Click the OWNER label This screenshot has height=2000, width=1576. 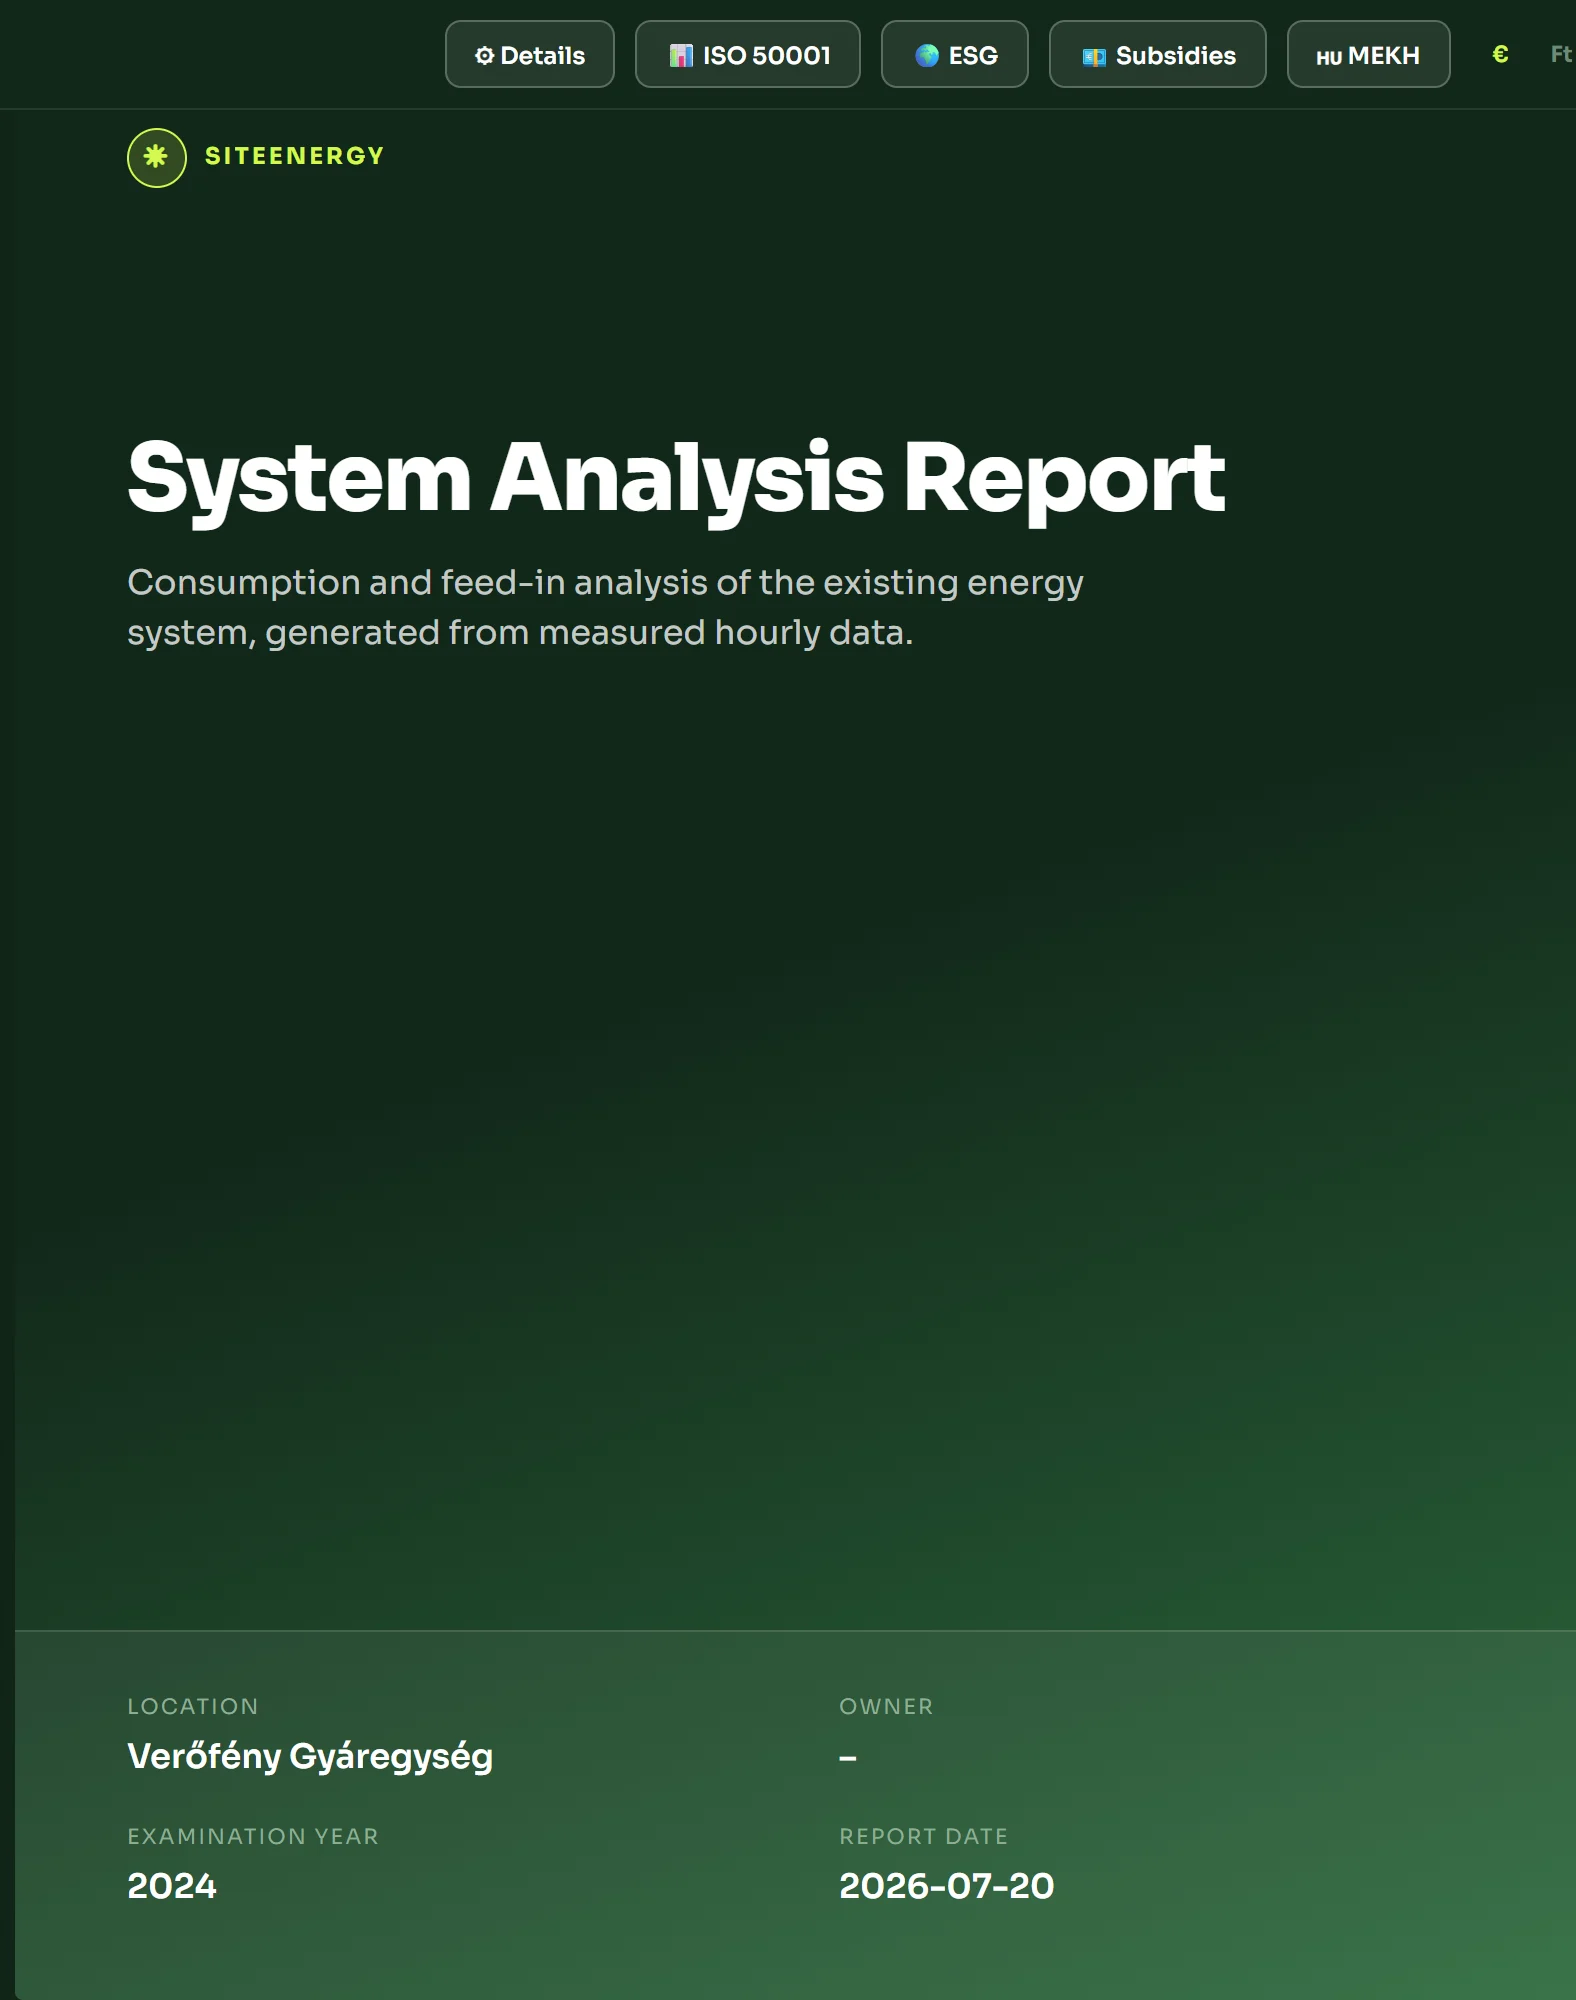tap(886, 1706)
